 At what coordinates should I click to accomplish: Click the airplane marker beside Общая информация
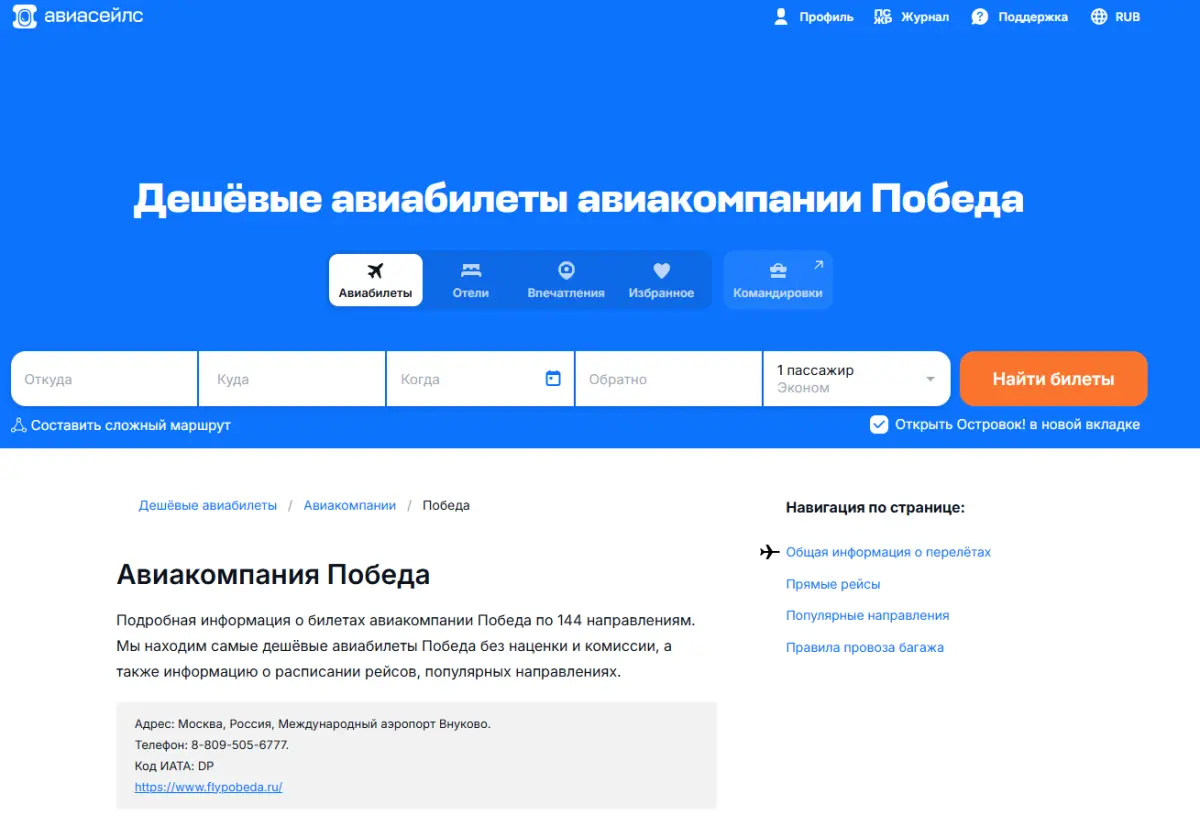pyautogui.click(x=769, y=552)
